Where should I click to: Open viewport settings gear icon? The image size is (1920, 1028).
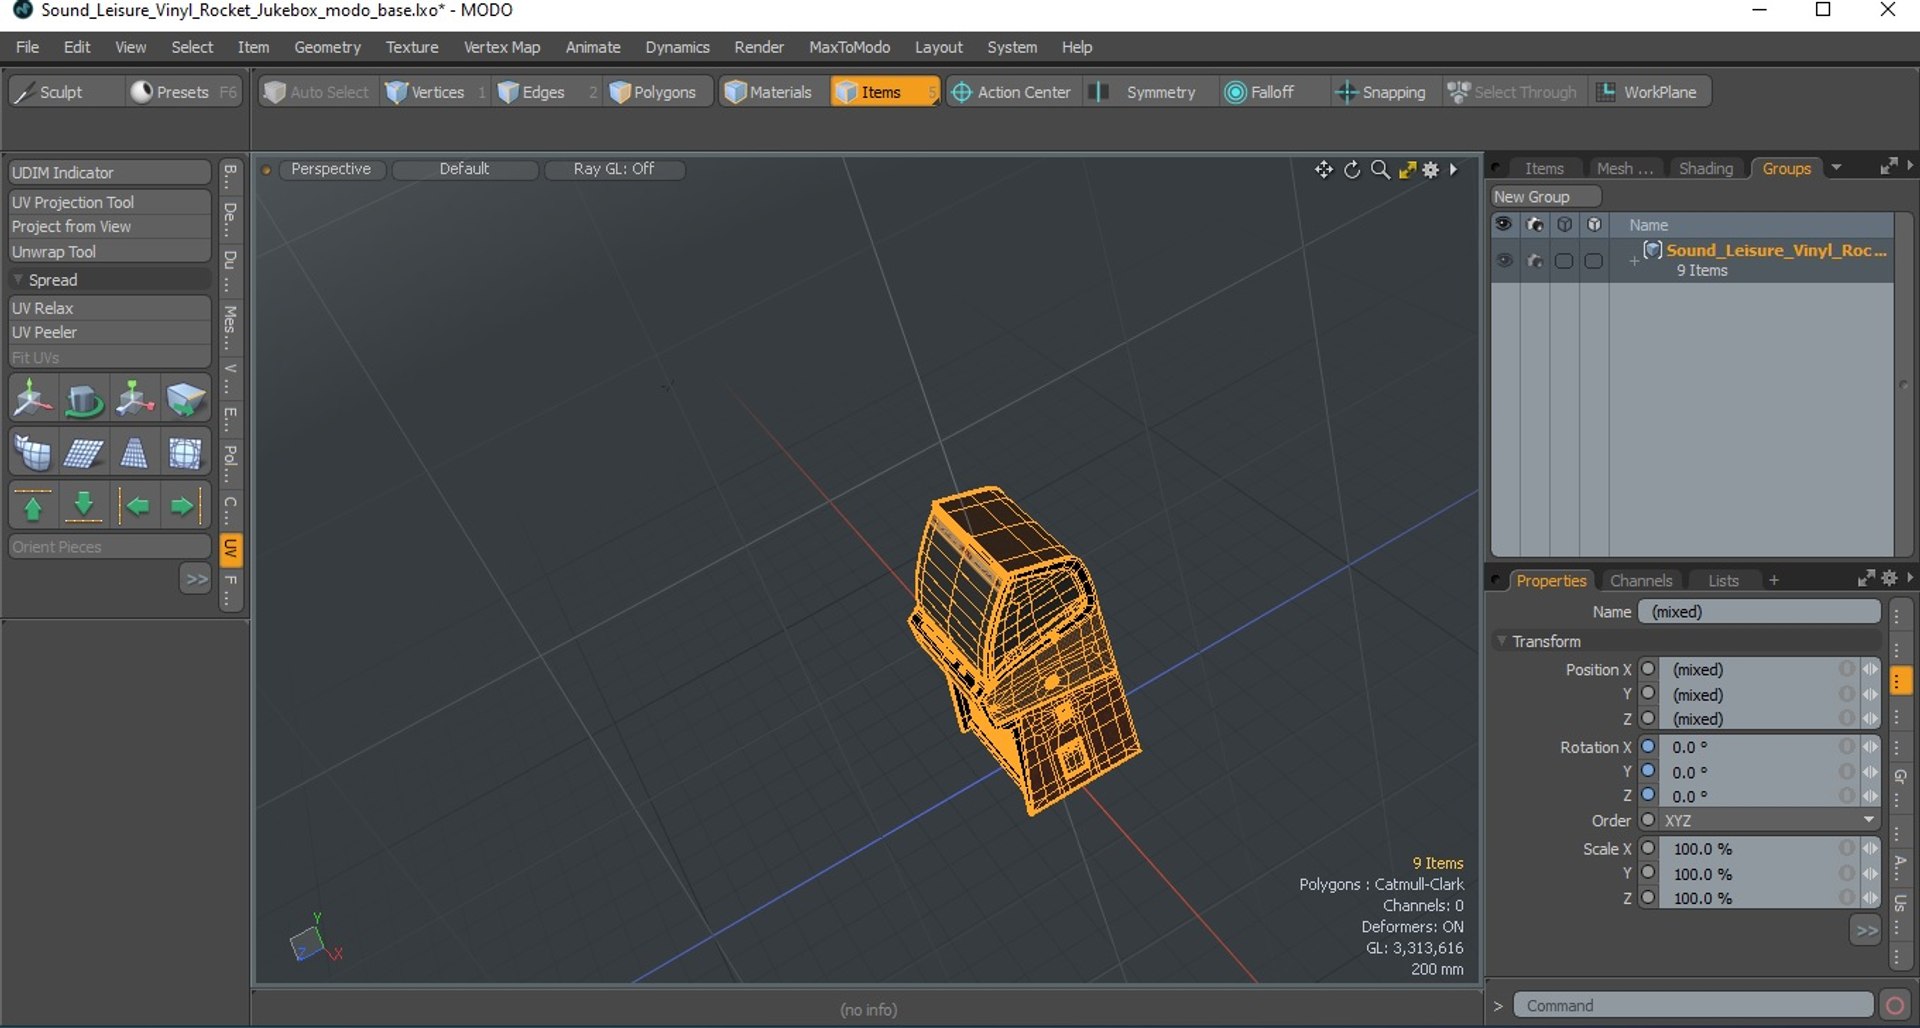(1431, 170)
